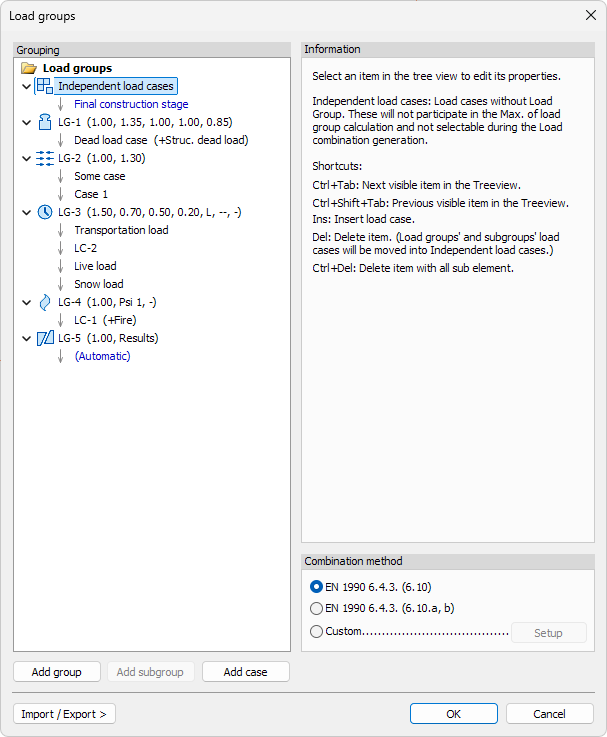Click the LG-5 results icon
607x737 pixels.
pos(44,338)
